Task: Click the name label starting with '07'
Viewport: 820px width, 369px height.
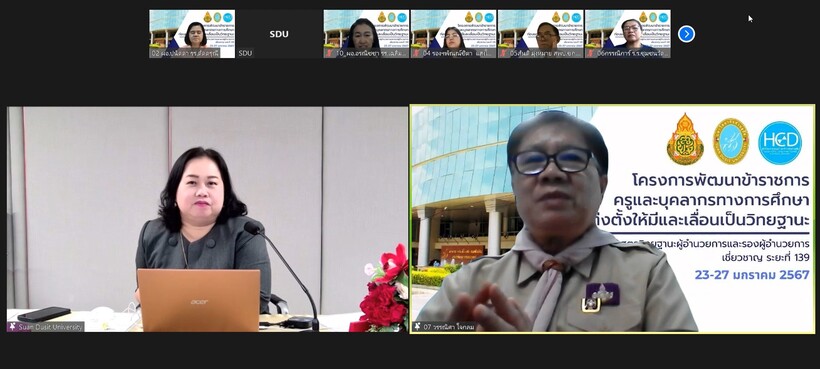Action: pos(449,327)
